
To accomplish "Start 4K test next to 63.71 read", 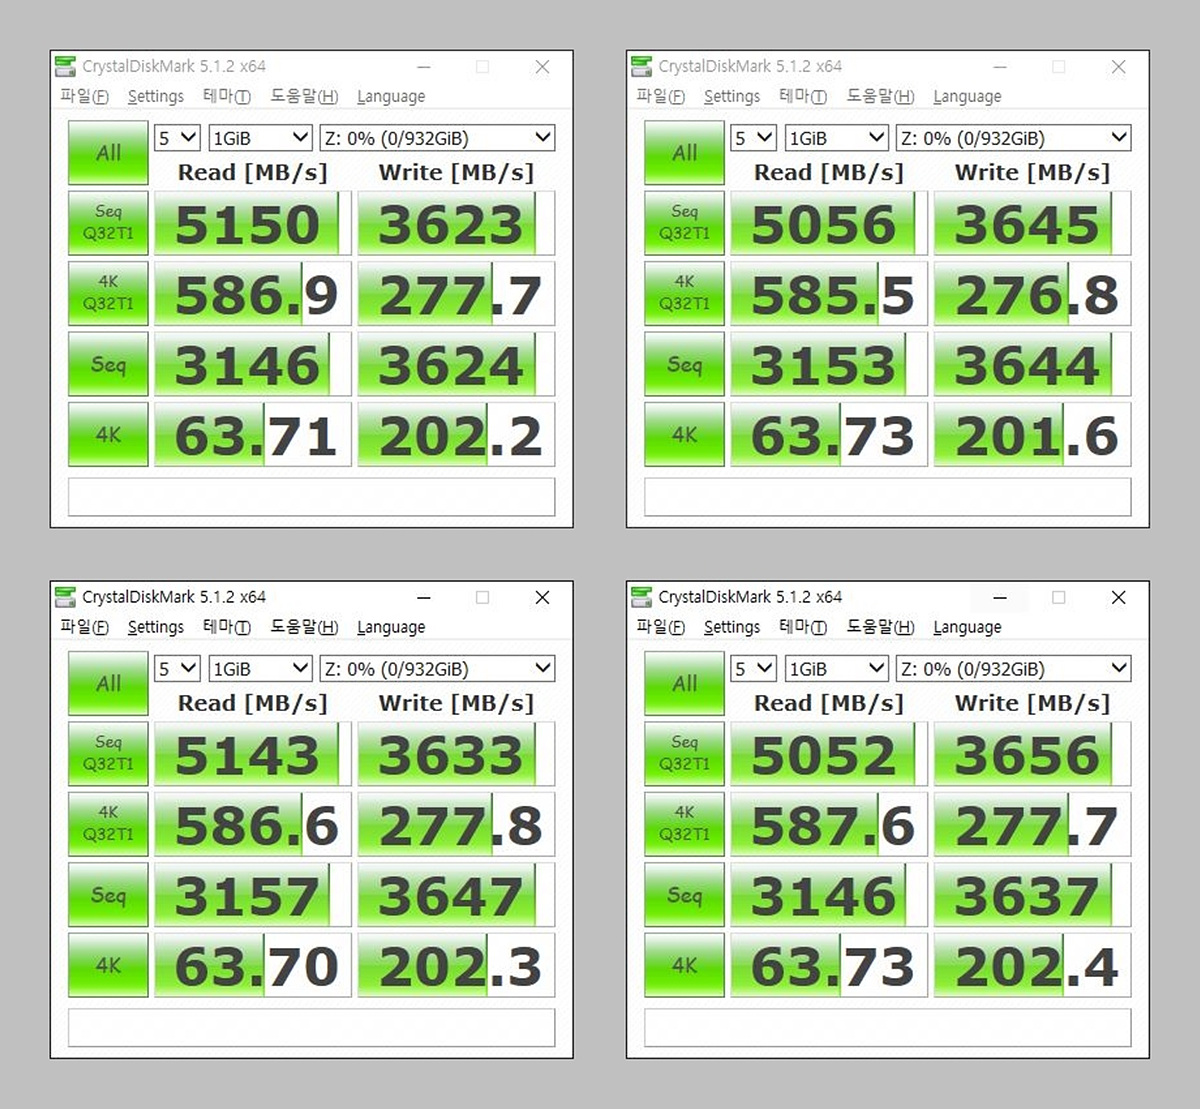I will (108, 434).
